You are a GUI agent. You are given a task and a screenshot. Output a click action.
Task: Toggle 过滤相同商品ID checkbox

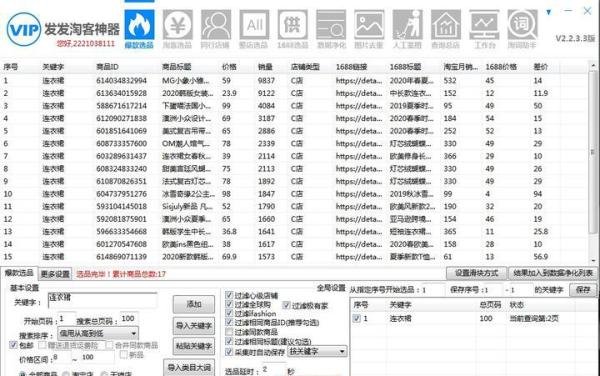(229, 322)
